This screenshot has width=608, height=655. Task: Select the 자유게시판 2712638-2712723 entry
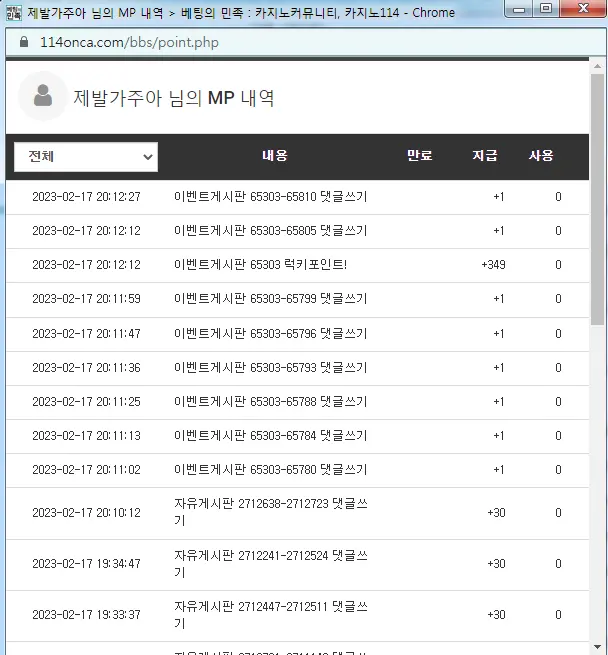click(297, 513)
